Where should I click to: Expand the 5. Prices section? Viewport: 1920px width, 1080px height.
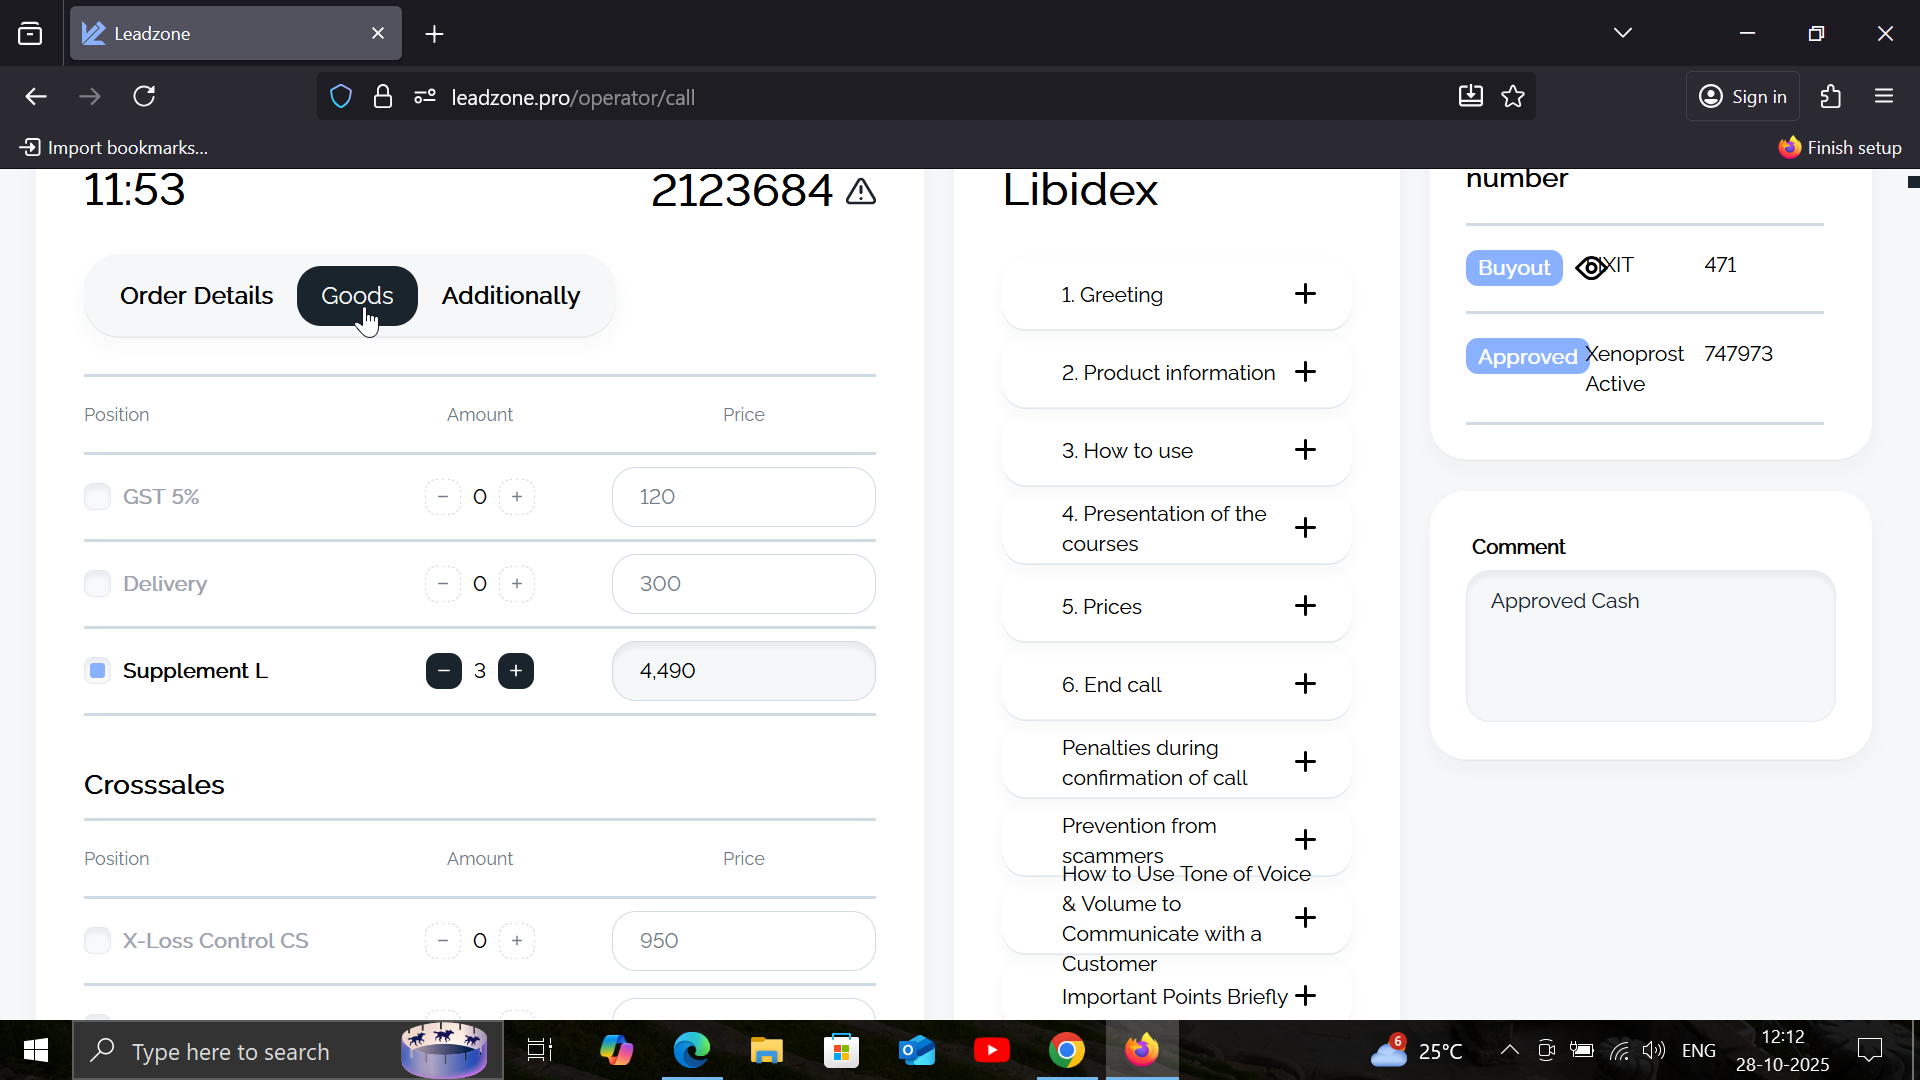tap(1304, 606)
